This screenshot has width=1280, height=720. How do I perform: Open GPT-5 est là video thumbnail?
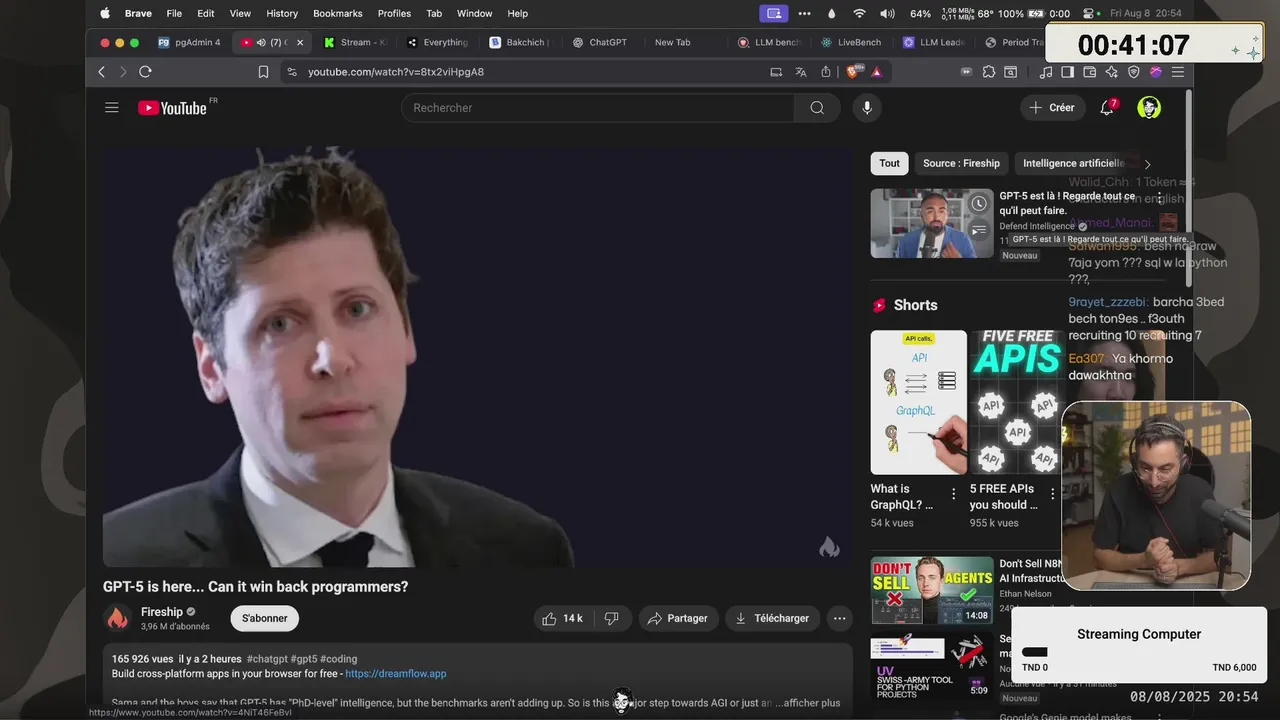pyautogui.click(x=932, y=223)
